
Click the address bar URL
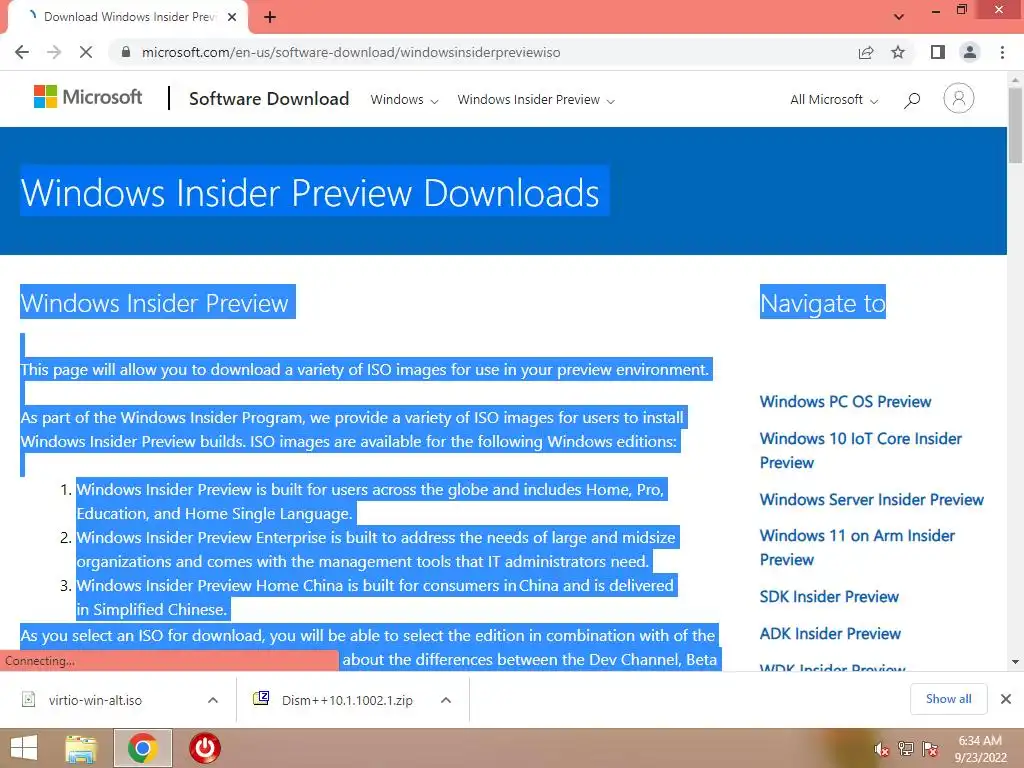[x=351, y=52]
